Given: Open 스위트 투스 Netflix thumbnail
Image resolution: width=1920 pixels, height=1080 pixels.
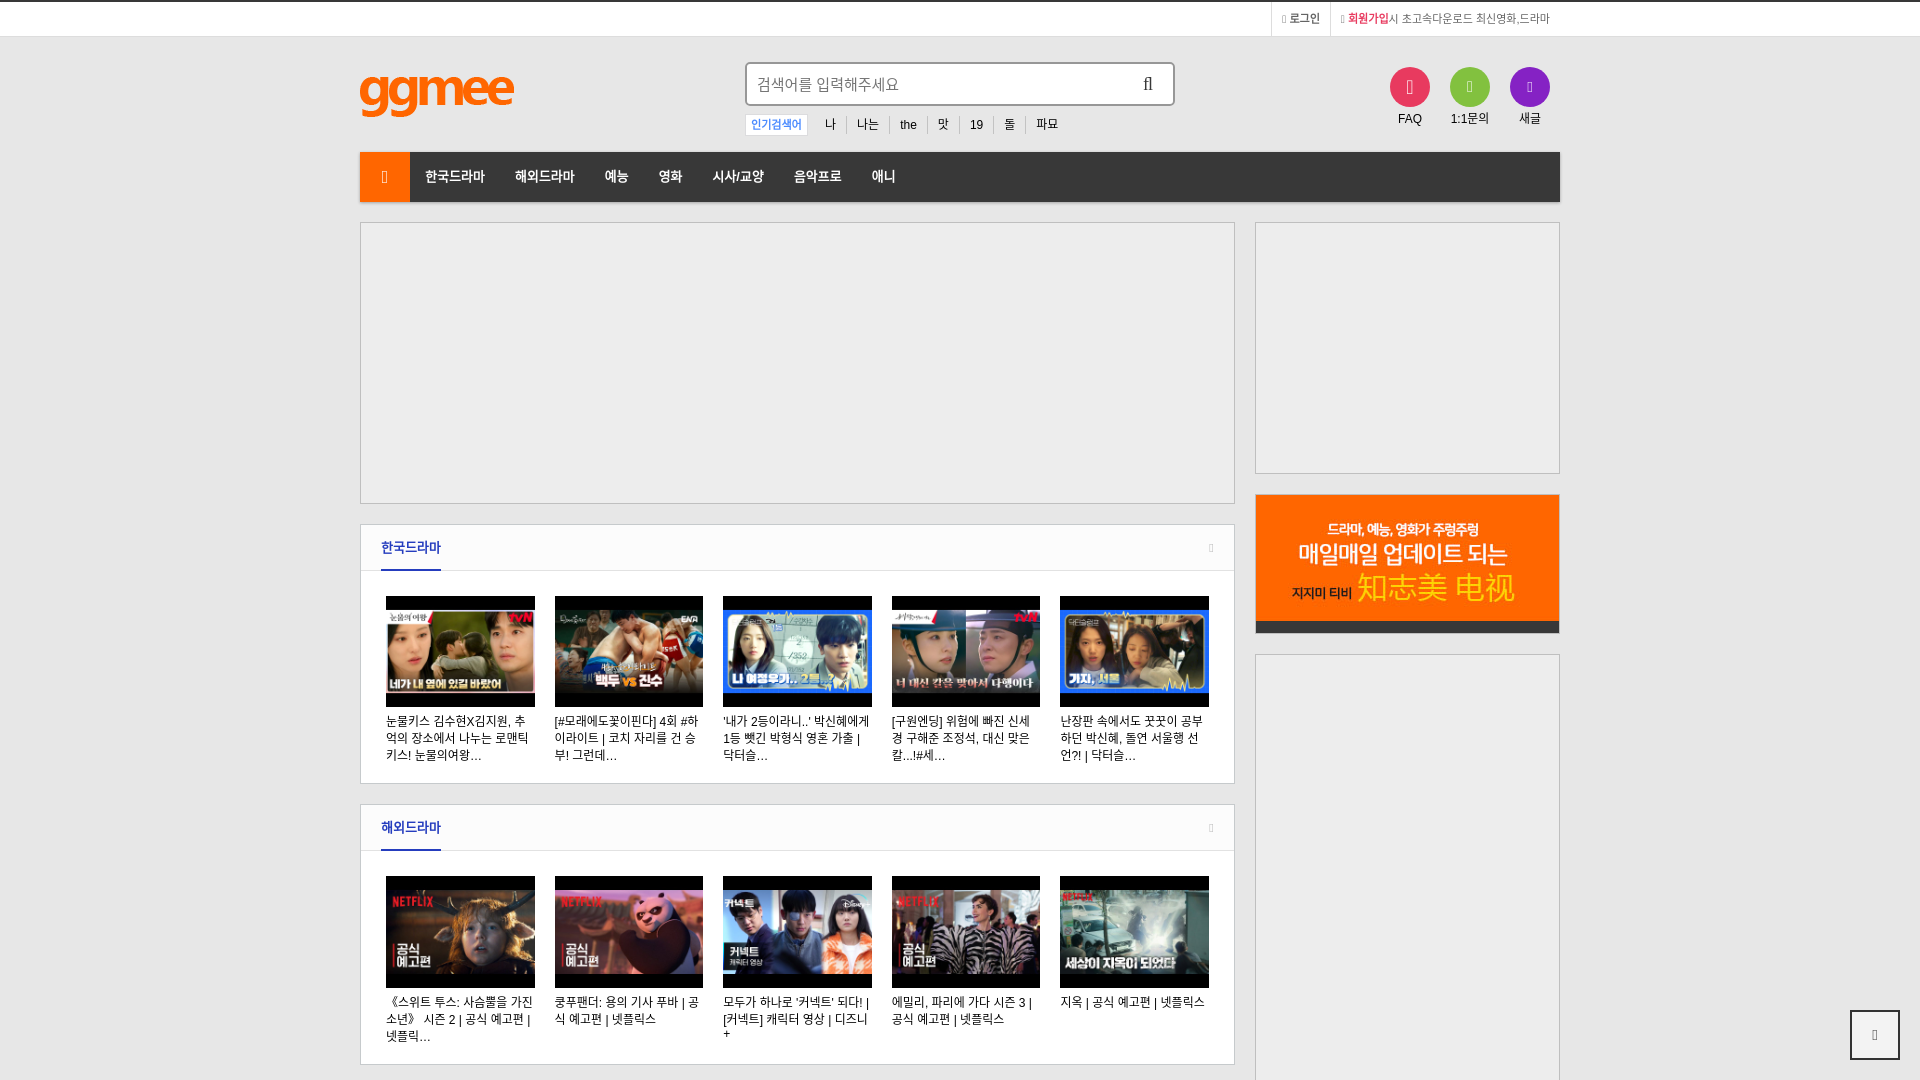Looking at the screenshot, I should click(460, 932).
